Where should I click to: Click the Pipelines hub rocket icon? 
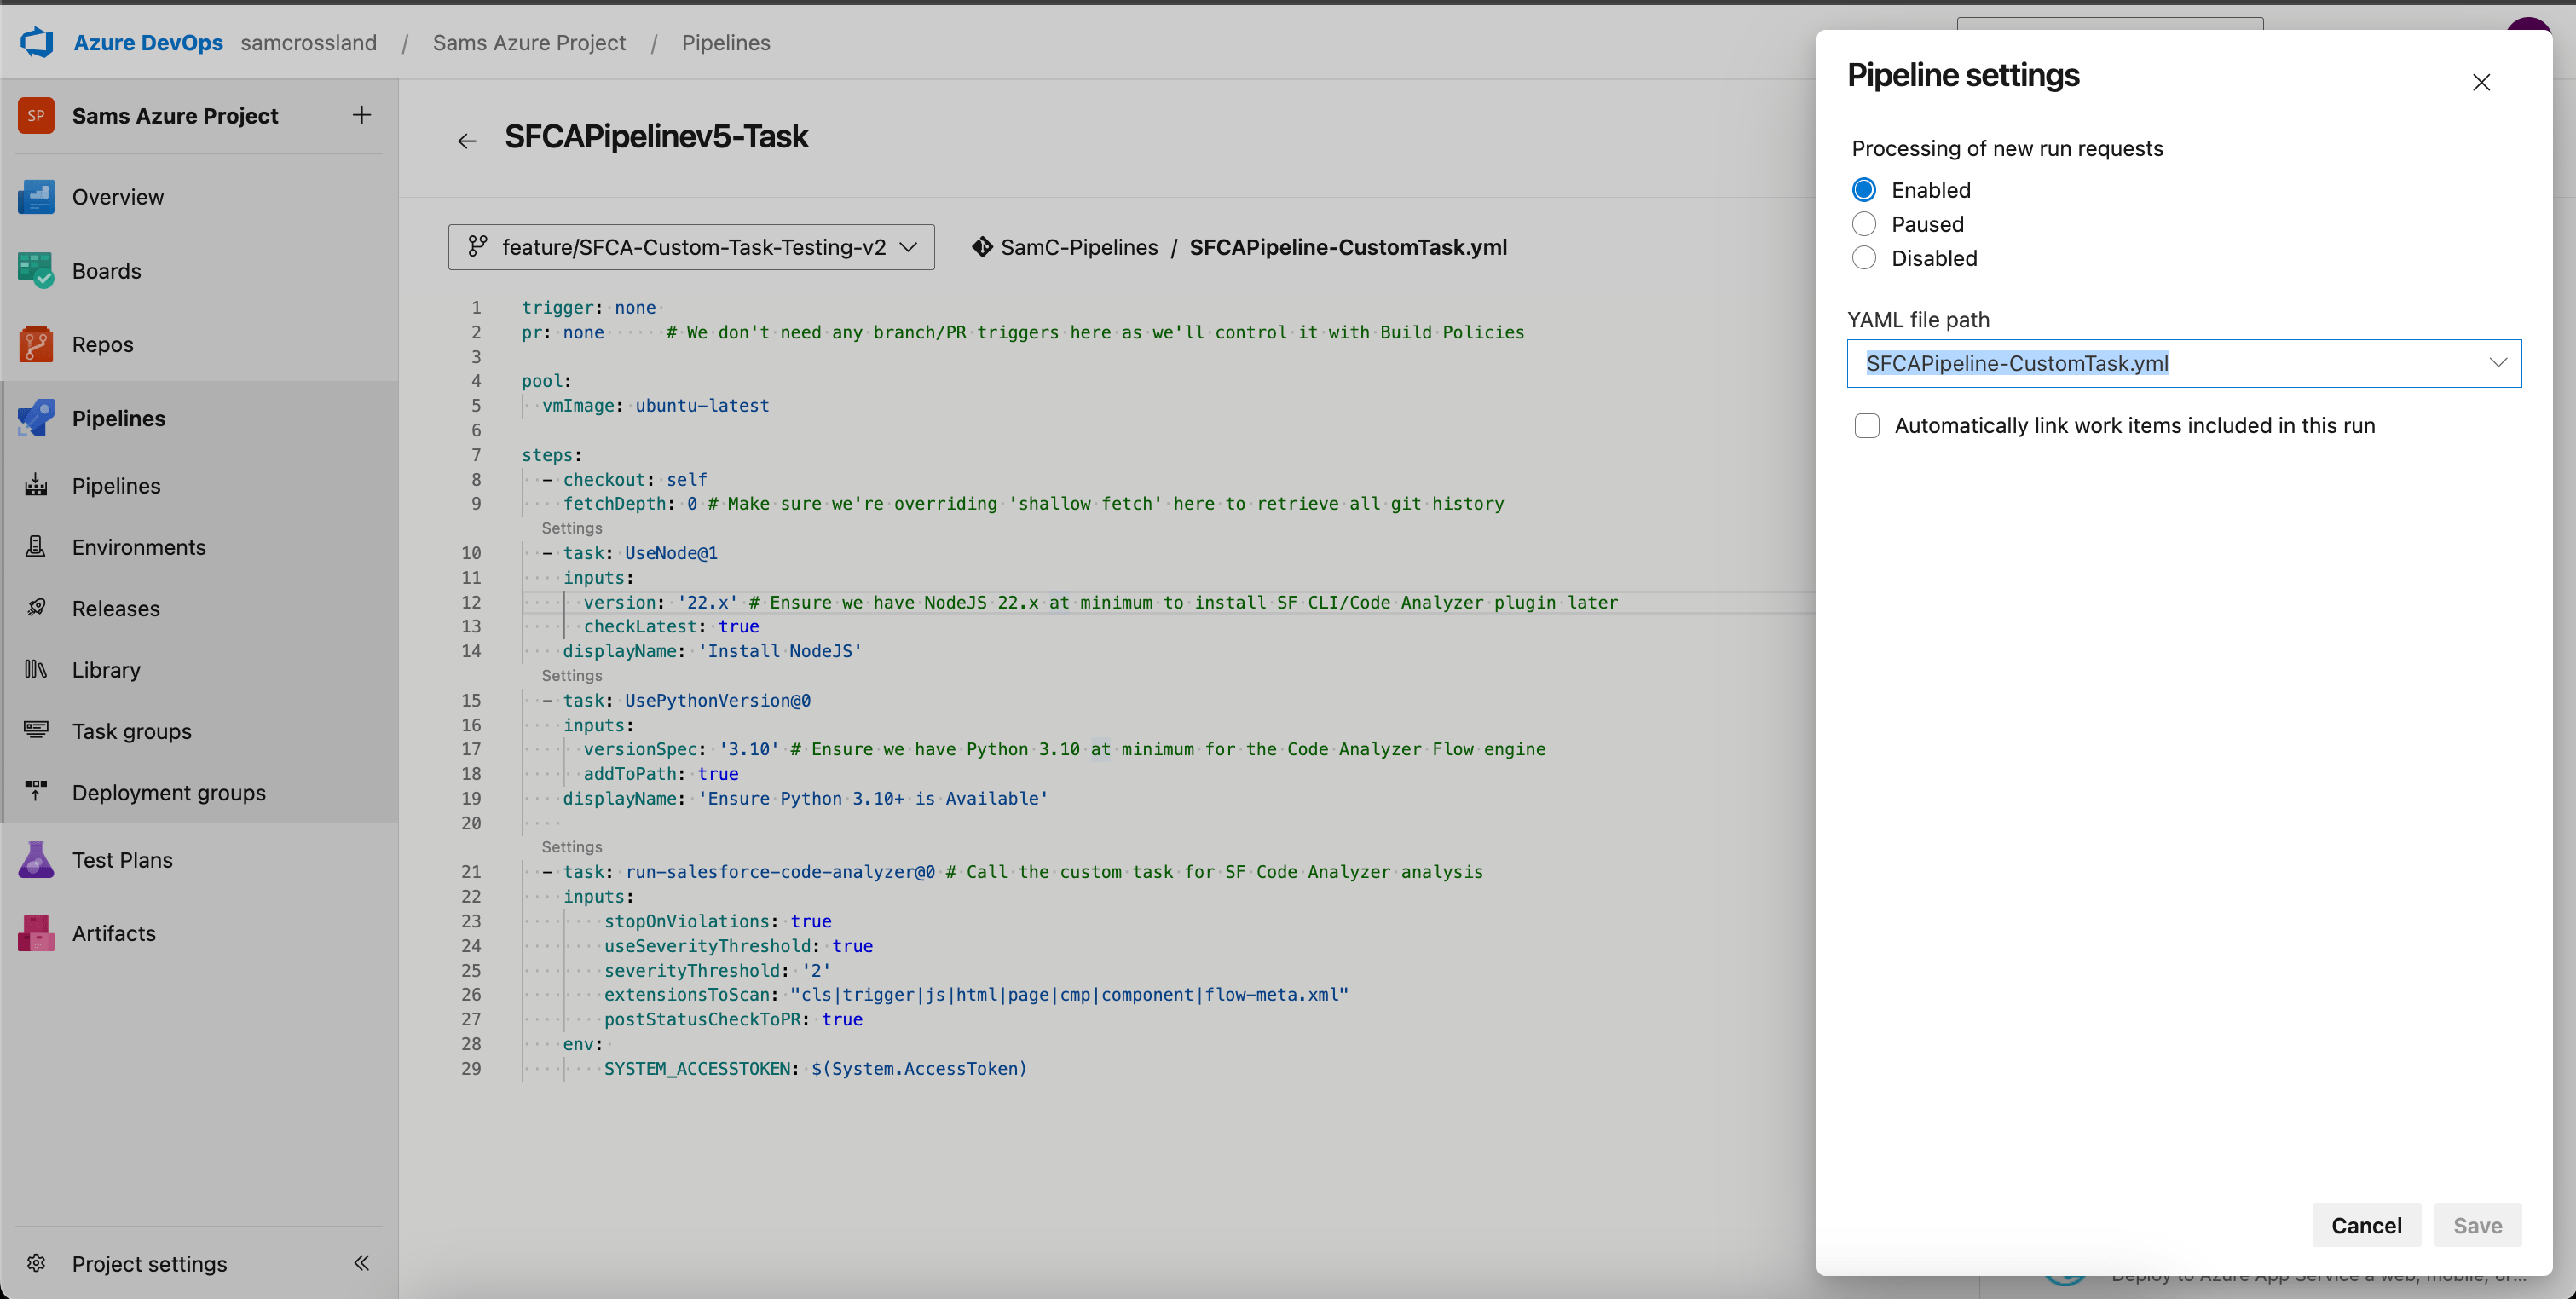coord(36,418)
